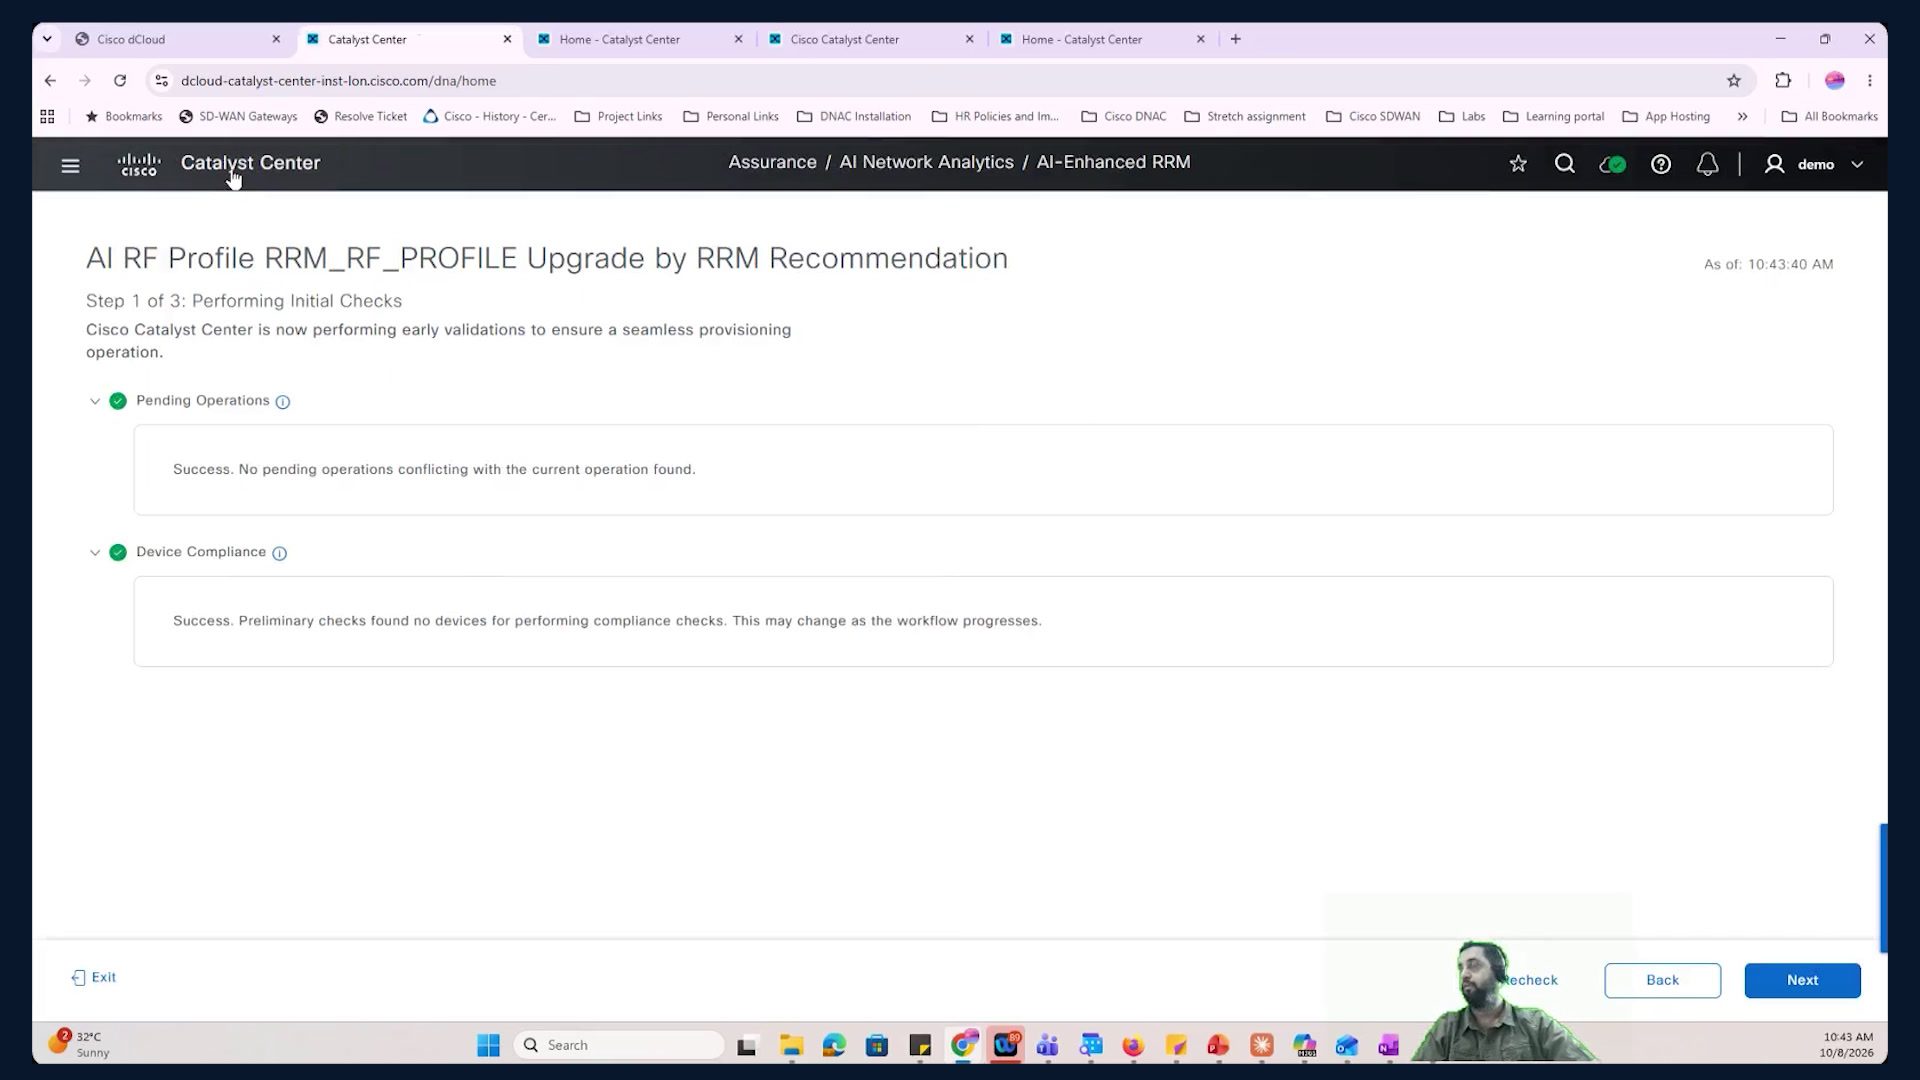Bookmark this page with the address bar star
The height and width of the screenshot is (1080, 1920).
click(x=1734, y=81)
